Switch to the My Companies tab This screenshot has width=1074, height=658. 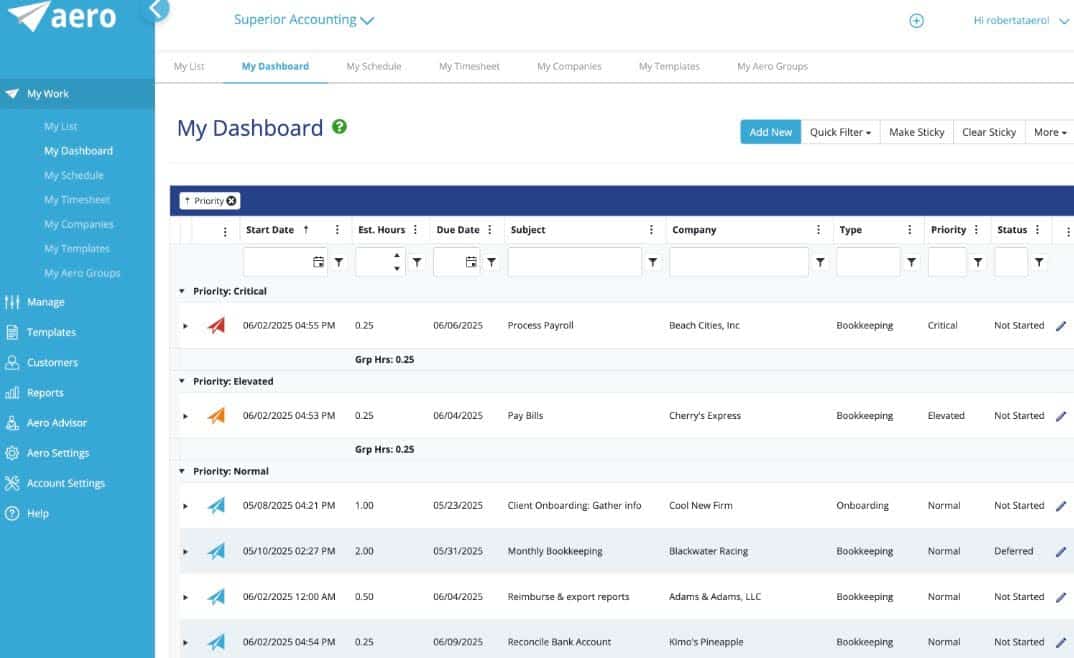click(570, 66)
